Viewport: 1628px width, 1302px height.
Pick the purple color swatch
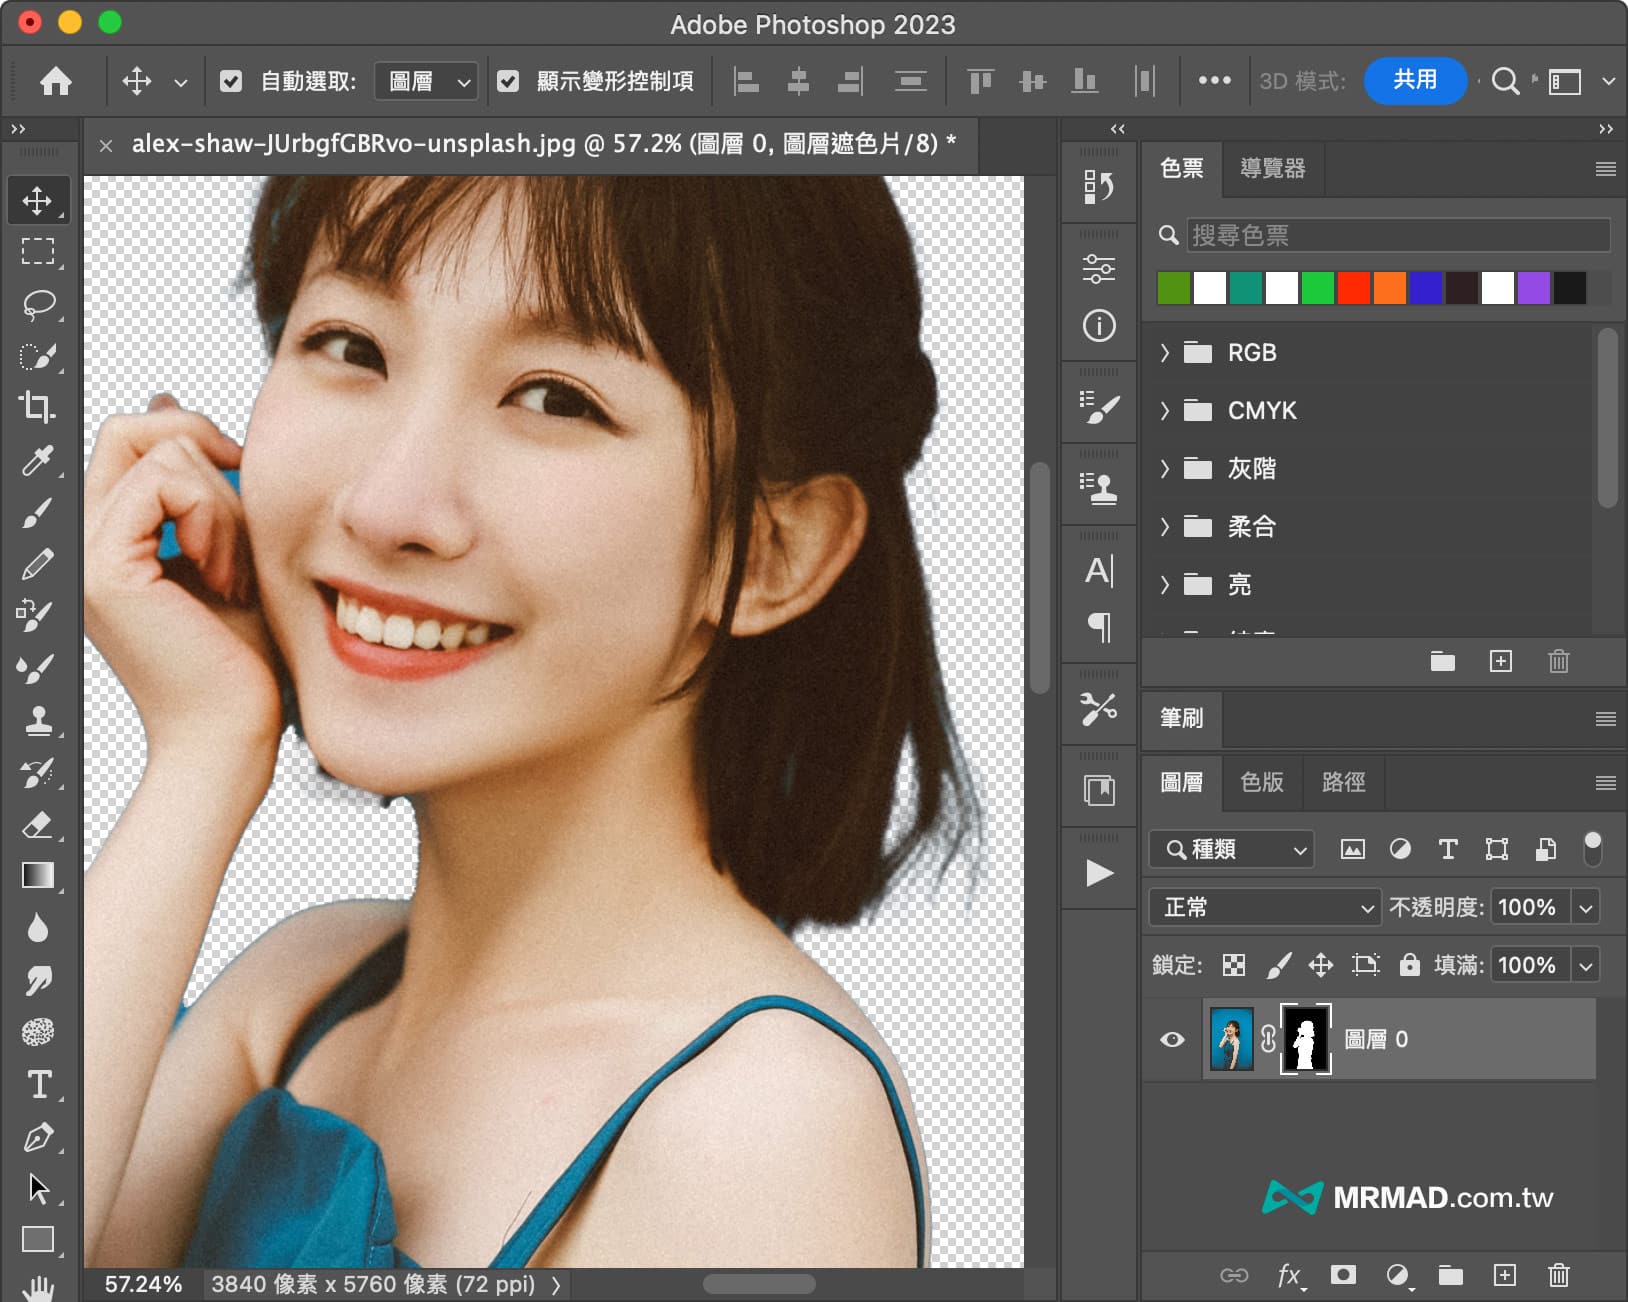click(x=1533, y=288)
